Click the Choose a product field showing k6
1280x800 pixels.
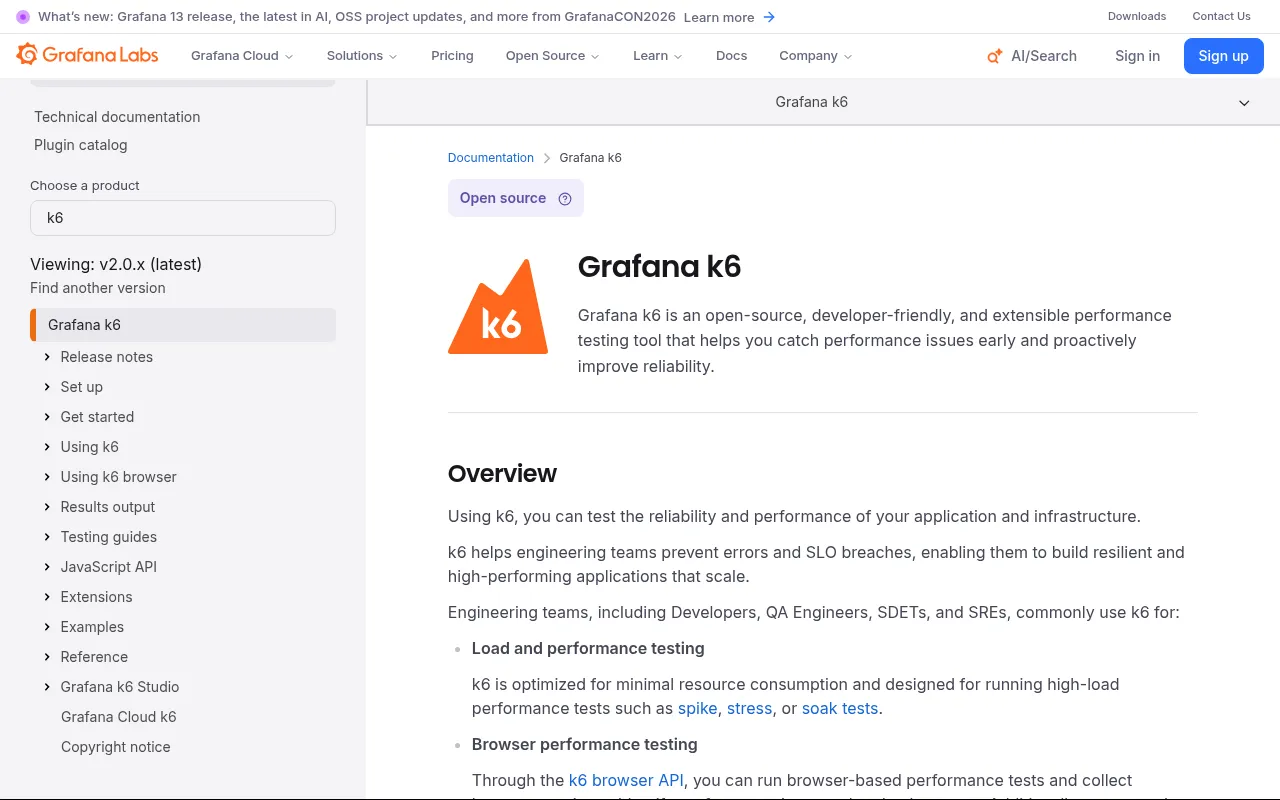pyautogui.click(x=183, y=218)
